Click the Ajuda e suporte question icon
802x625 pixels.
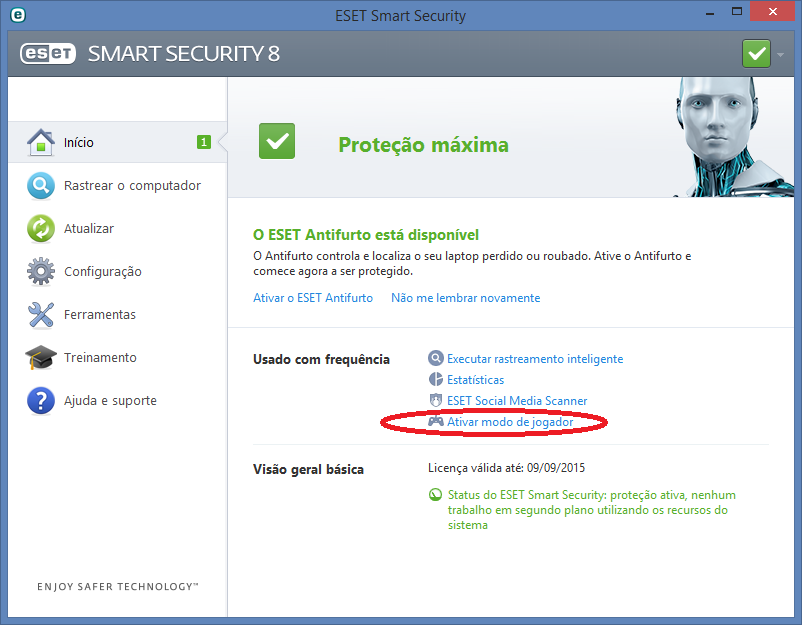(x=40, y=400)
